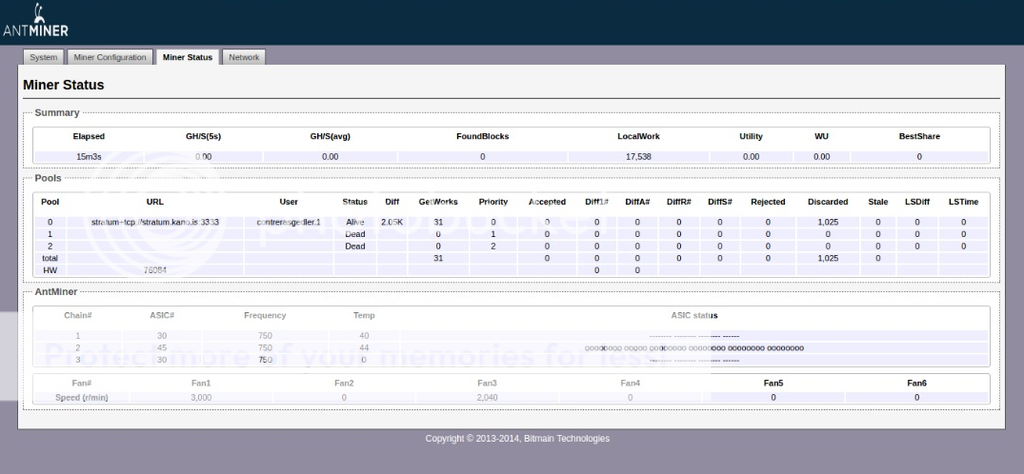Click the Alive status of pool 0
Screen dimensions: 1024x474
pos(355,222)
